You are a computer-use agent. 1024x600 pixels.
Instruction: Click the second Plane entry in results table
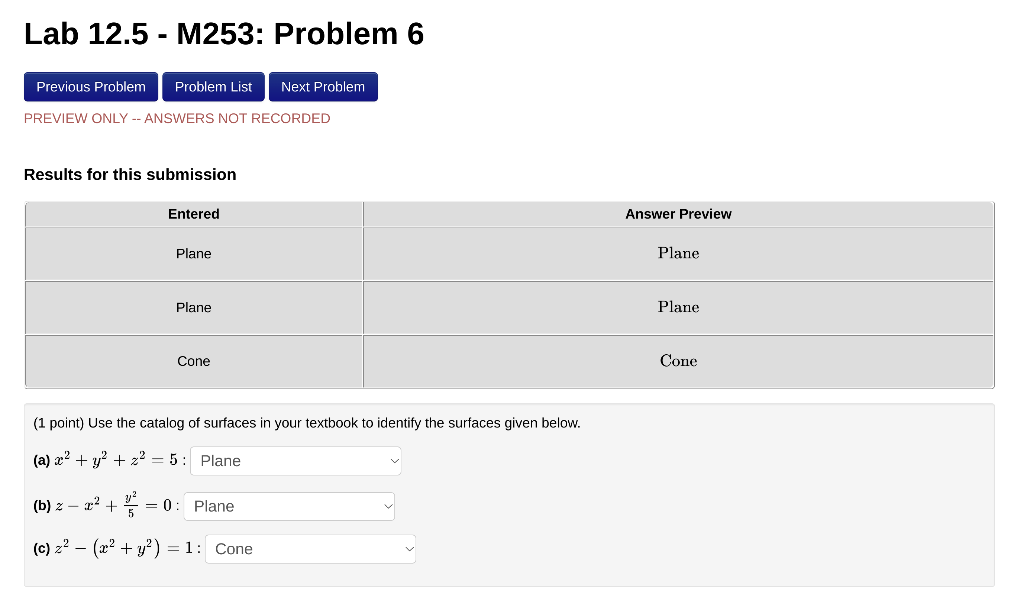pyautogui.click(x=193, y=307)
